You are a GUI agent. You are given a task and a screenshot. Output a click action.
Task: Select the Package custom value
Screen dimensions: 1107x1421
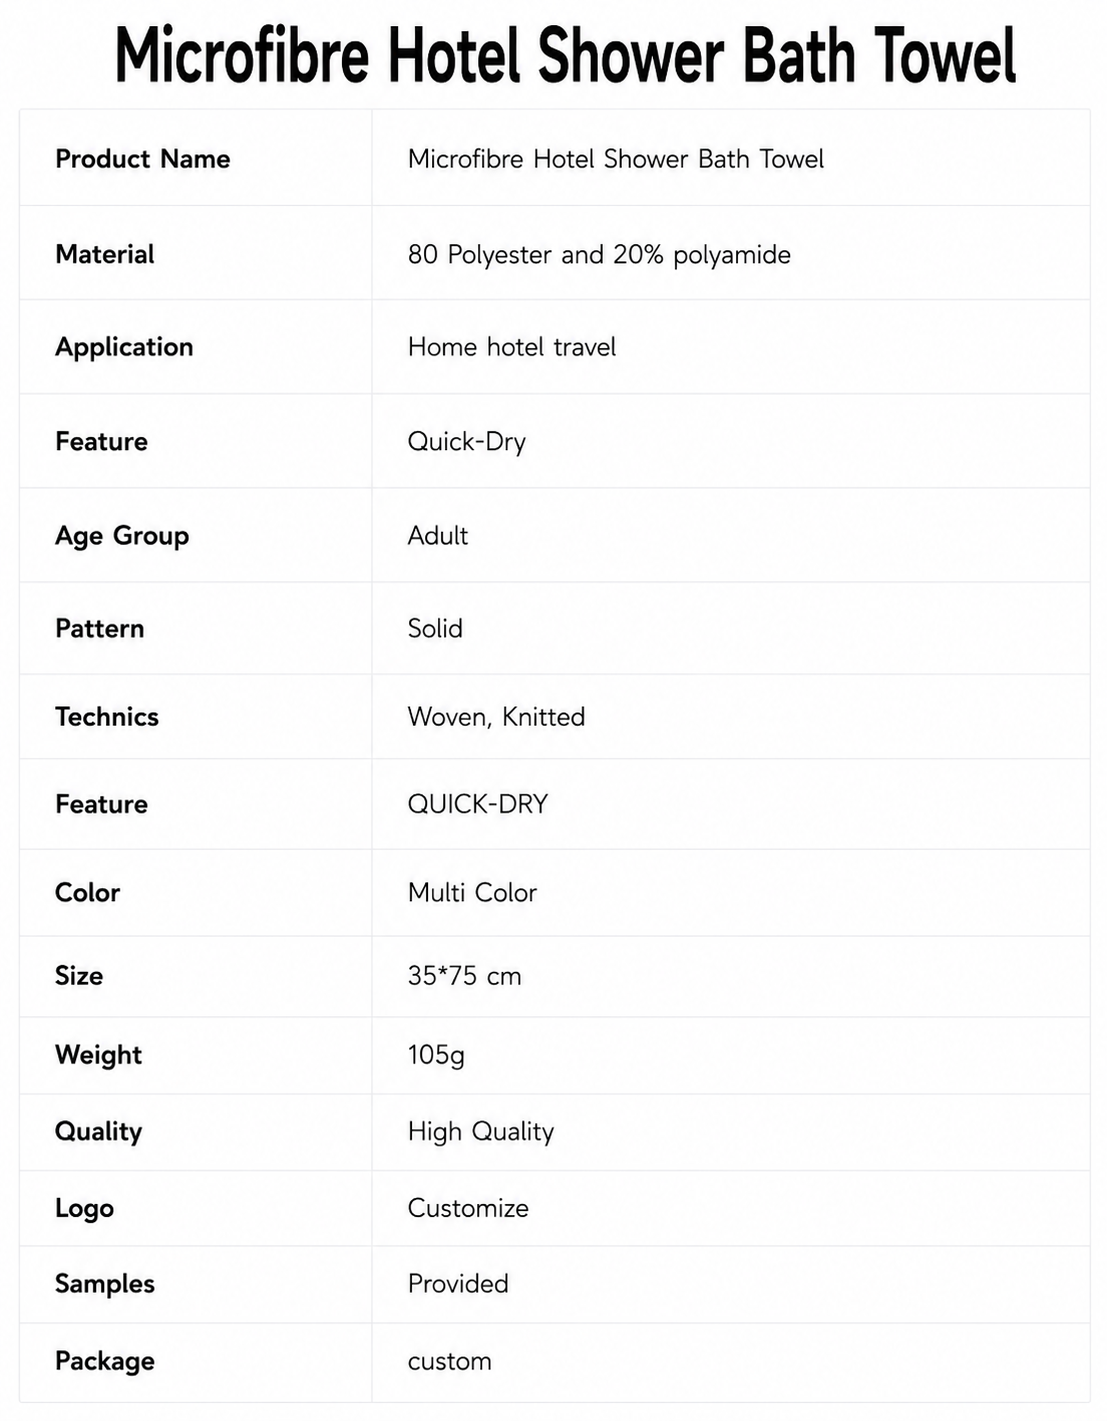coord(450,1362)
